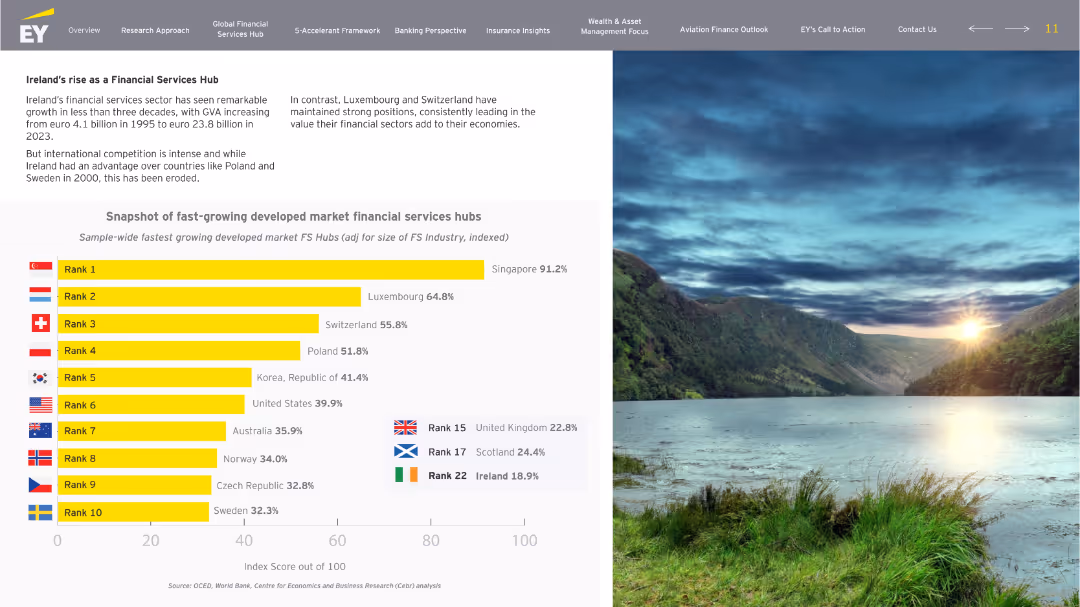
Task: Click the 'Poland 51.8%' label
Action: (338, 351)
